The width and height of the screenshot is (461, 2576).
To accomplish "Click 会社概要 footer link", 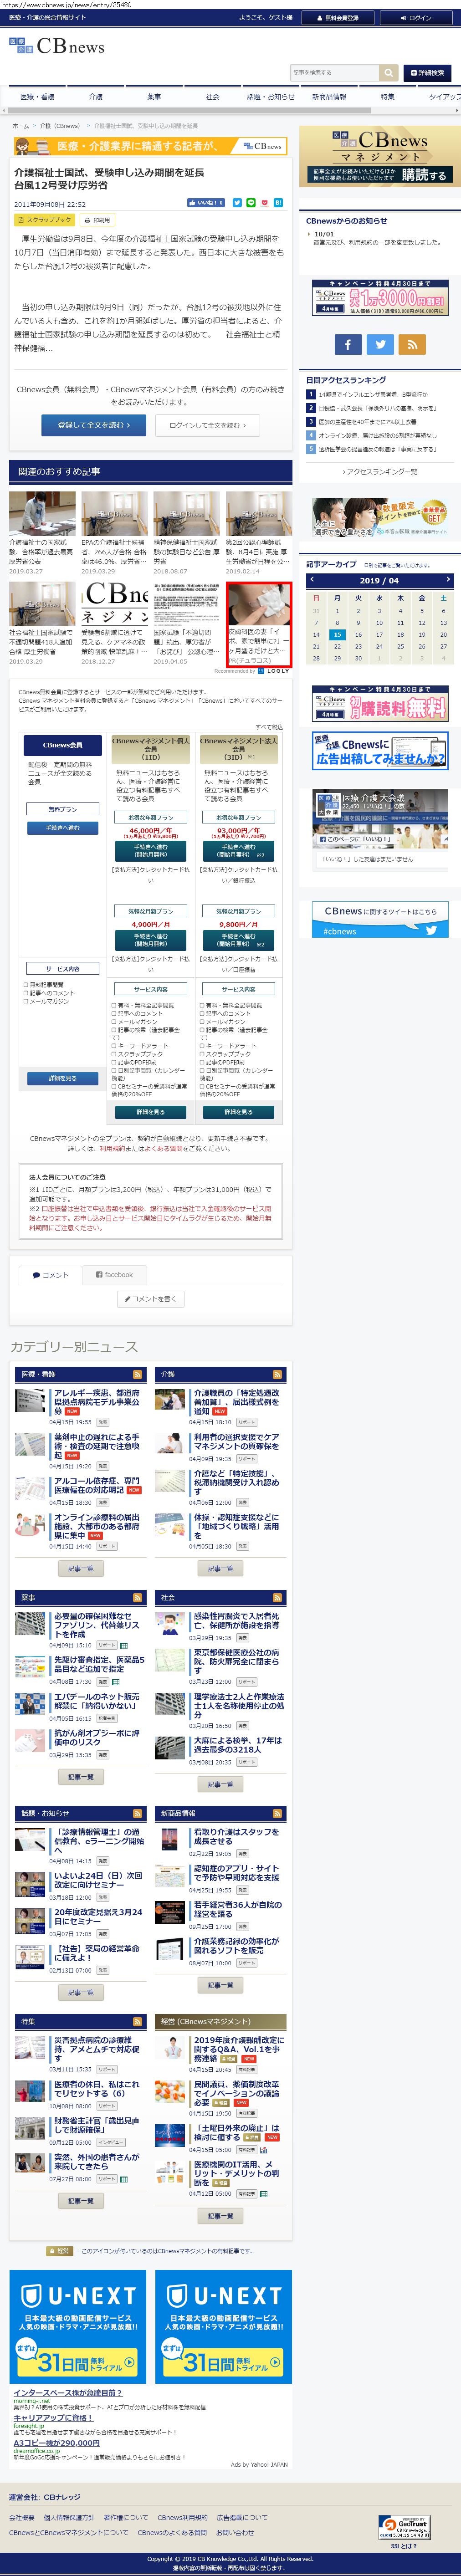I will [21, 2518].
